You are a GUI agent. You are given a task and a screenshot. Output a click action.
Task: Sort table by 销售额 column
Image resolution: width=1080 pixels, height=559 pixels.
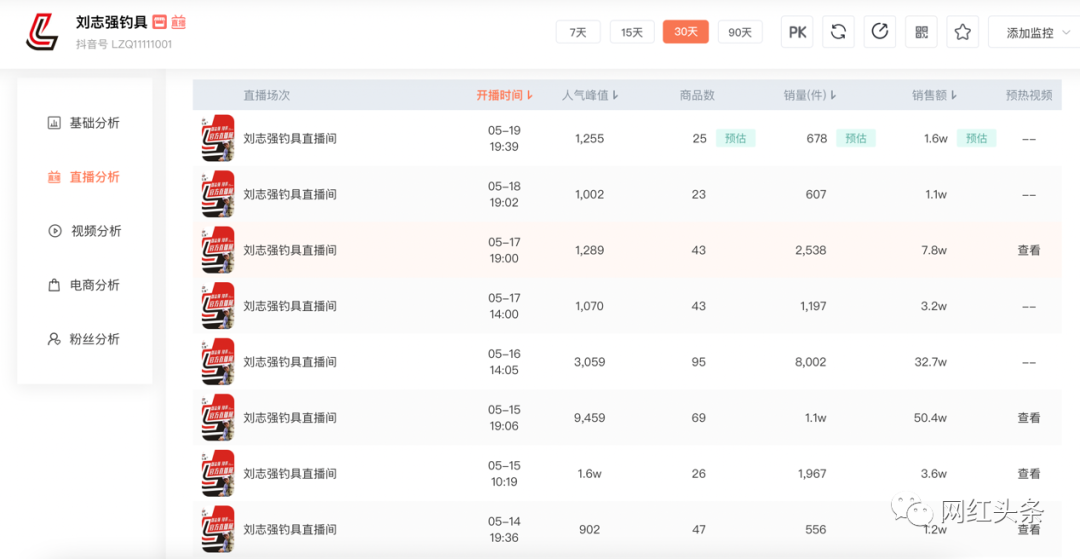click(x=934, y=95)
